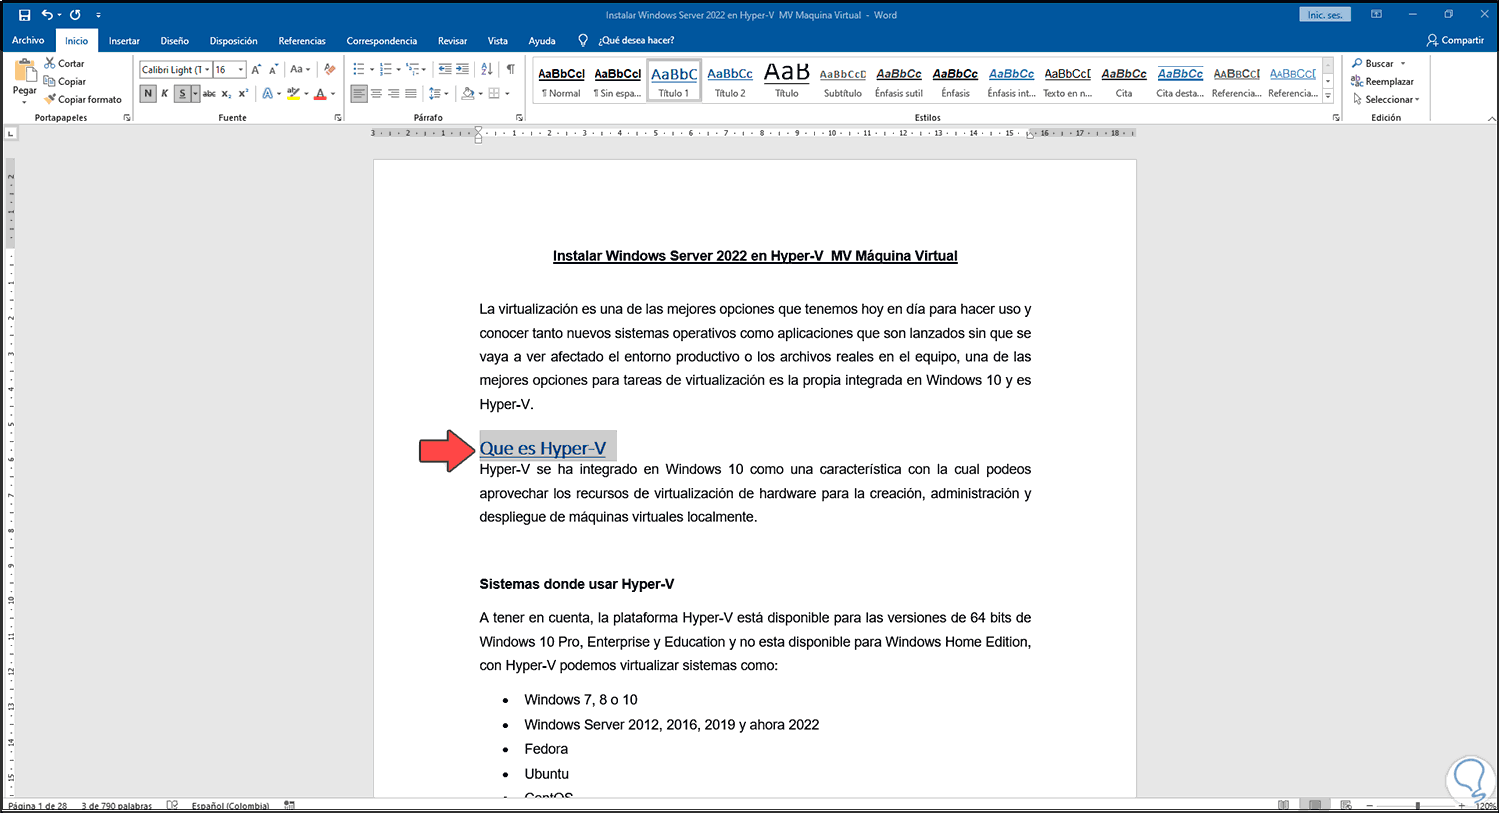Sort the selected text alphabetically
1500x813 pixels.
487,69
